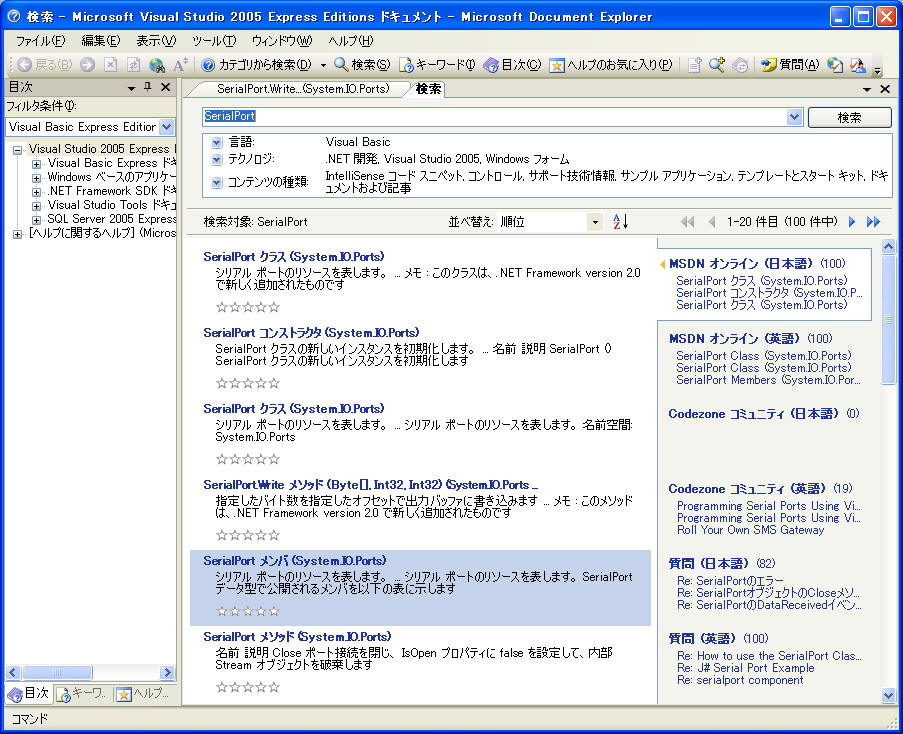Viewport: 903px width, 734px height.
Task: Open the active tab list dropdown arrow
Action: tap(867, 89)
